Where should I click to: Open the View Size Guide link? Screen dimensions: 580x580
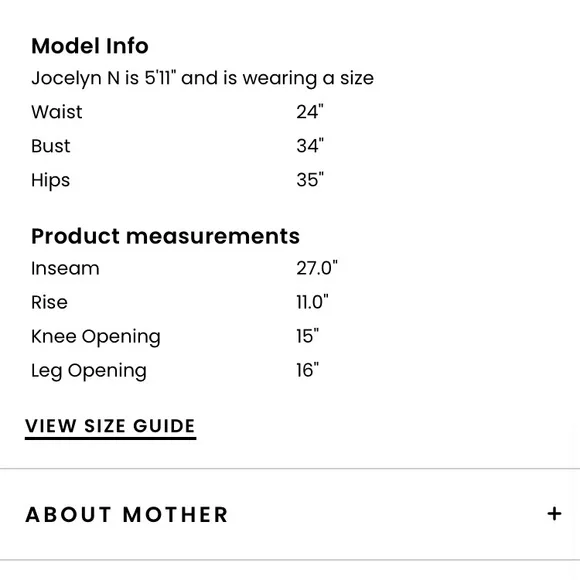(110, 428)
